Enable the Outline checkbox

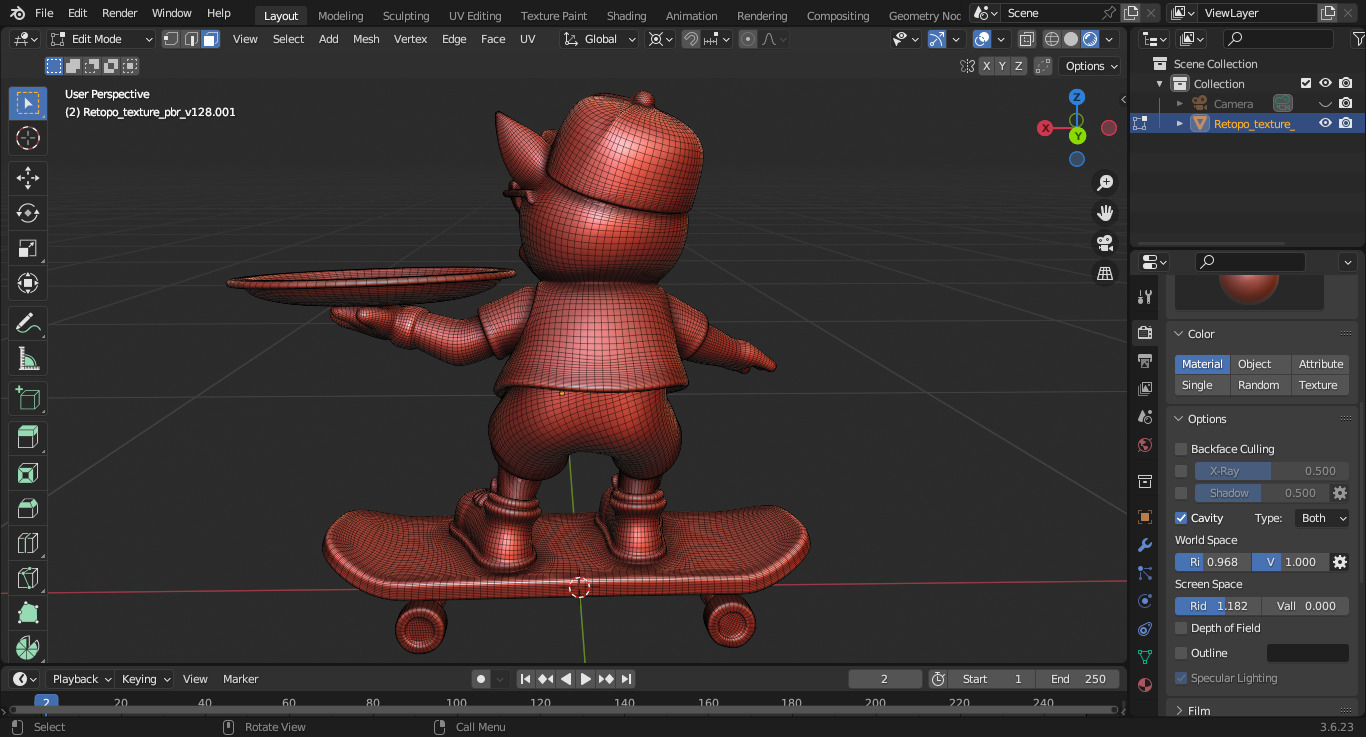click(x=1181, y=653)
